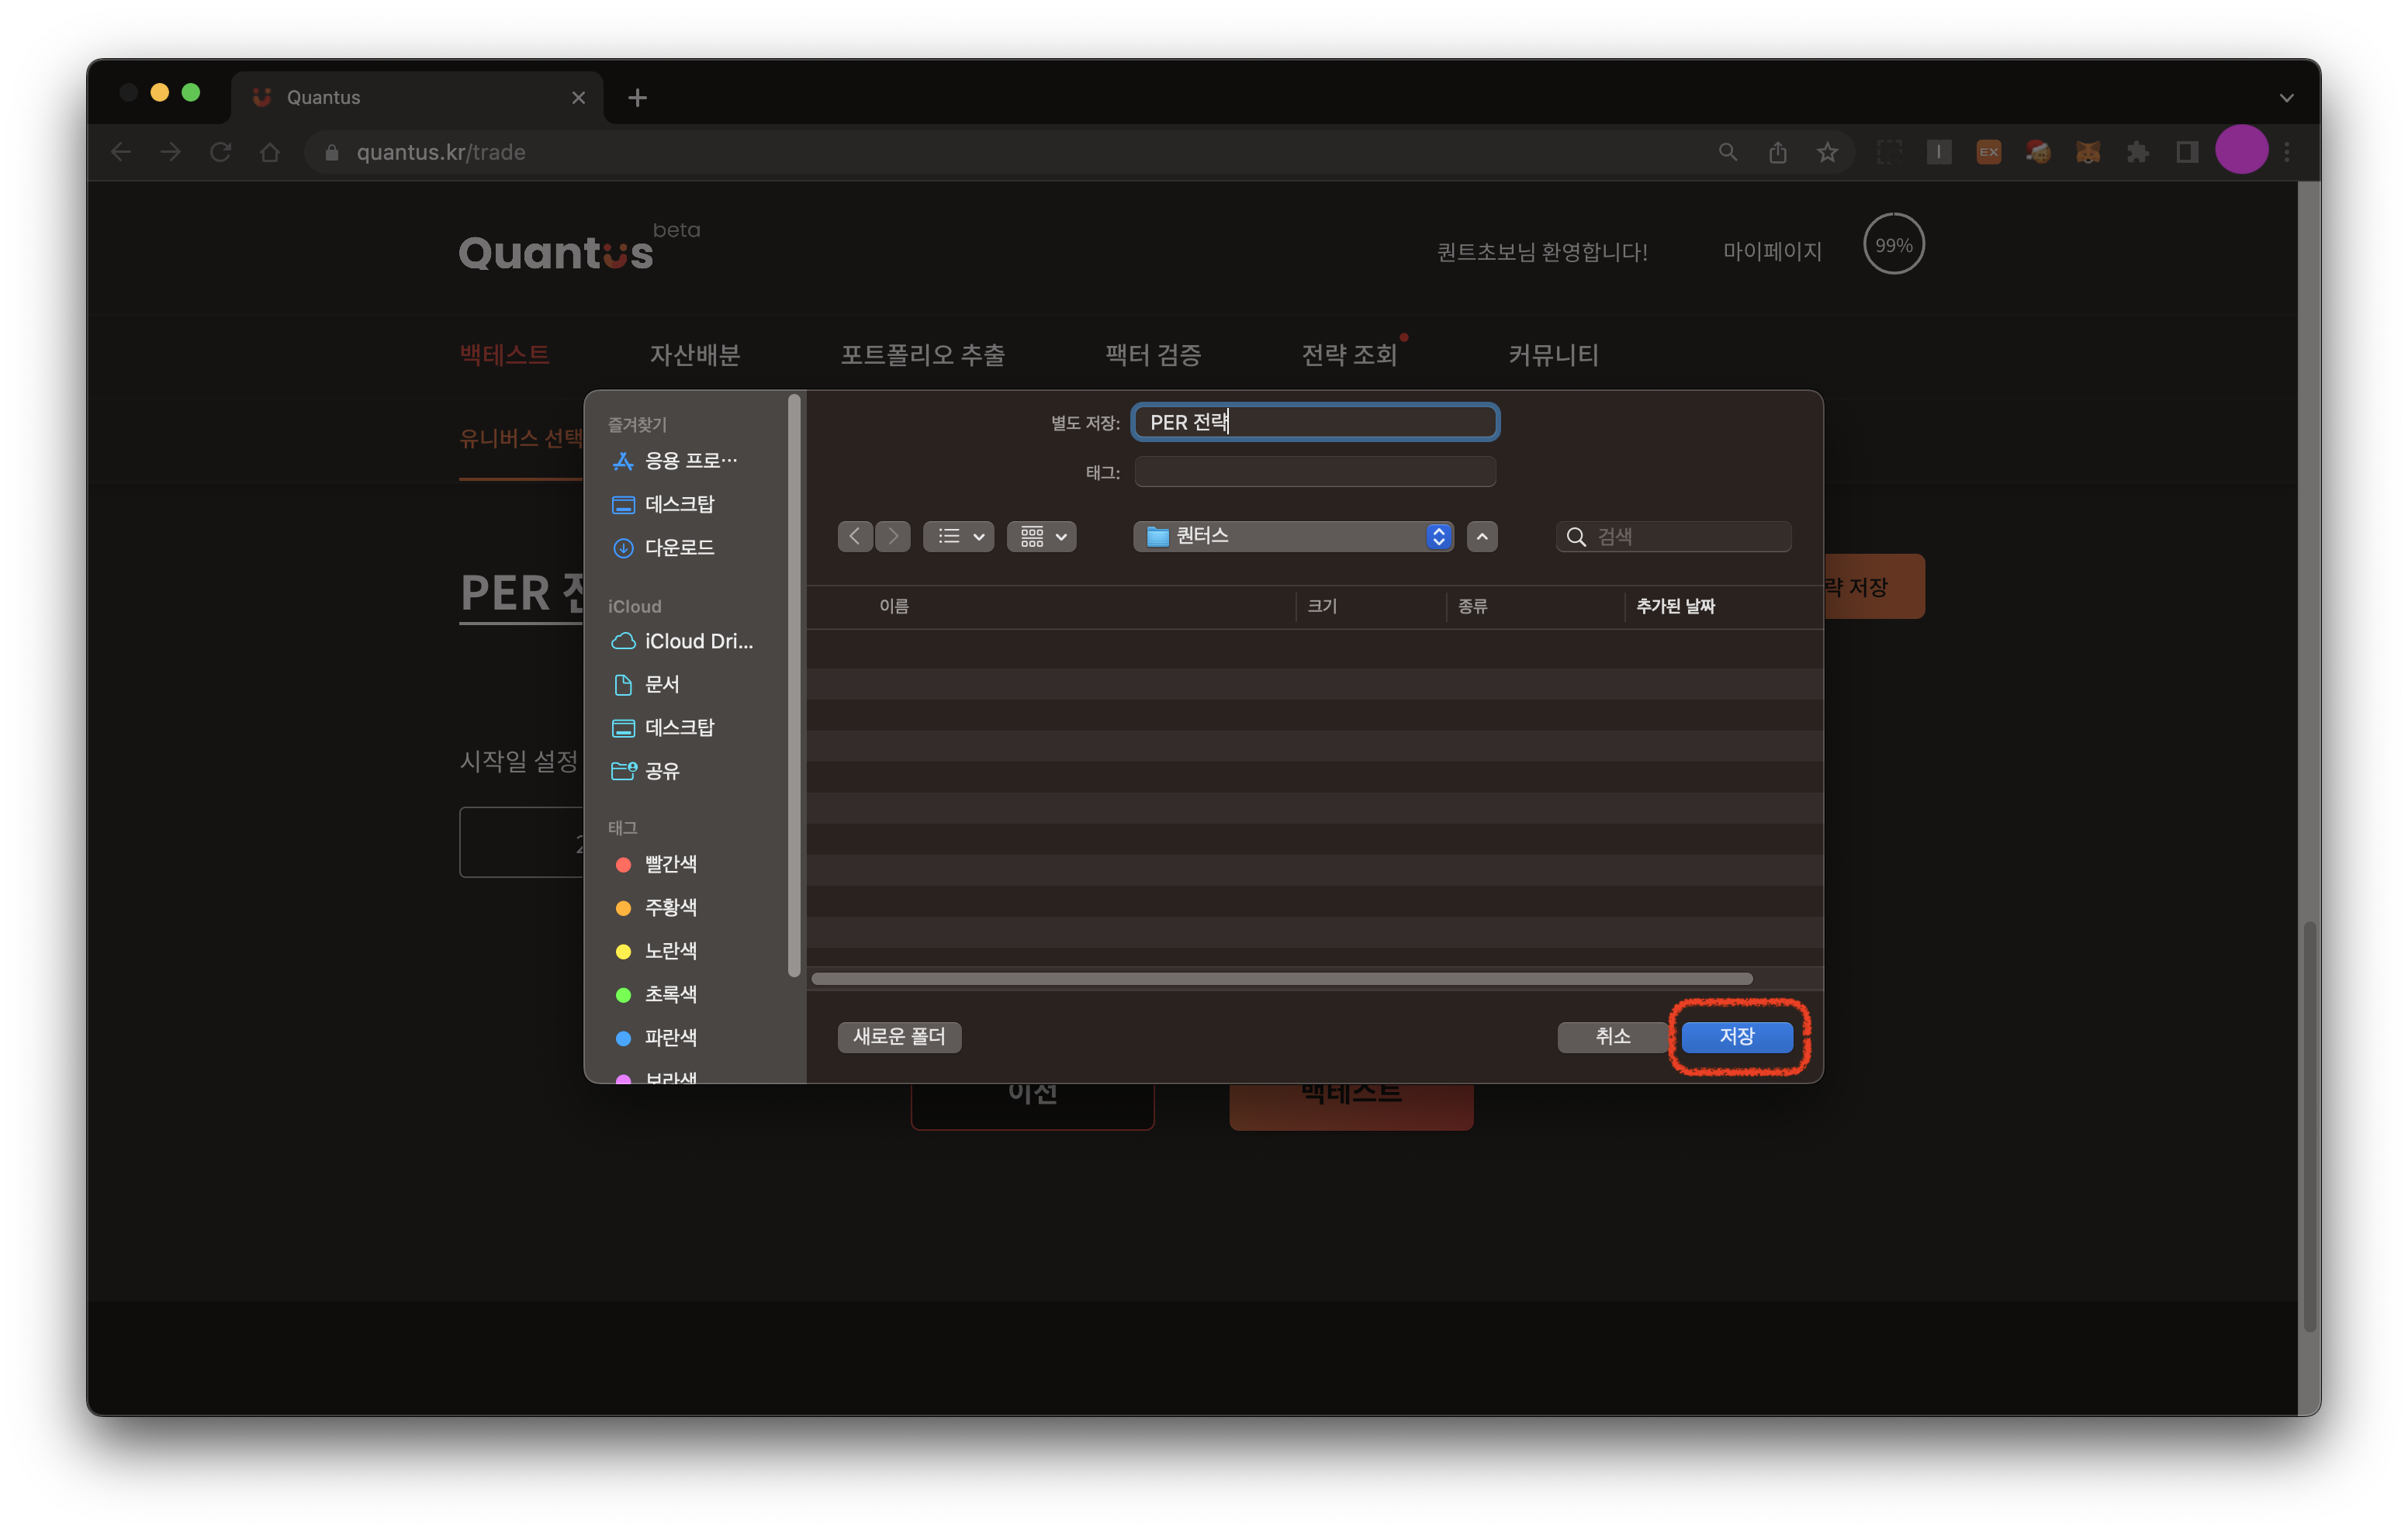
Task: Click the Santa-hat extension icon
Action: click(x=2038, y=152)
